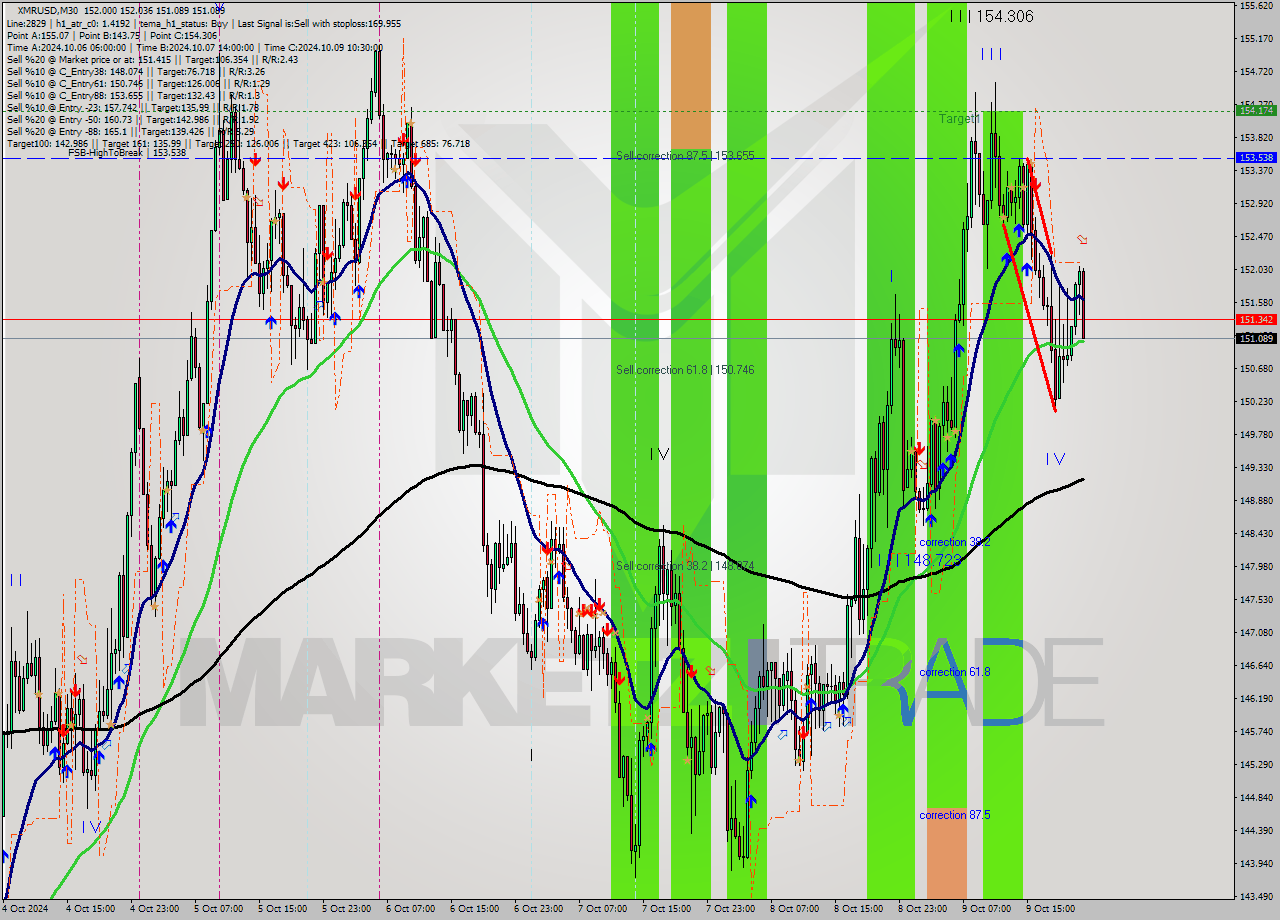The height and width of the screenshot is (920, 1280).
Task: Click the 'Sell correction 61.8 | 150.746' label
Action: coord(685,370)
